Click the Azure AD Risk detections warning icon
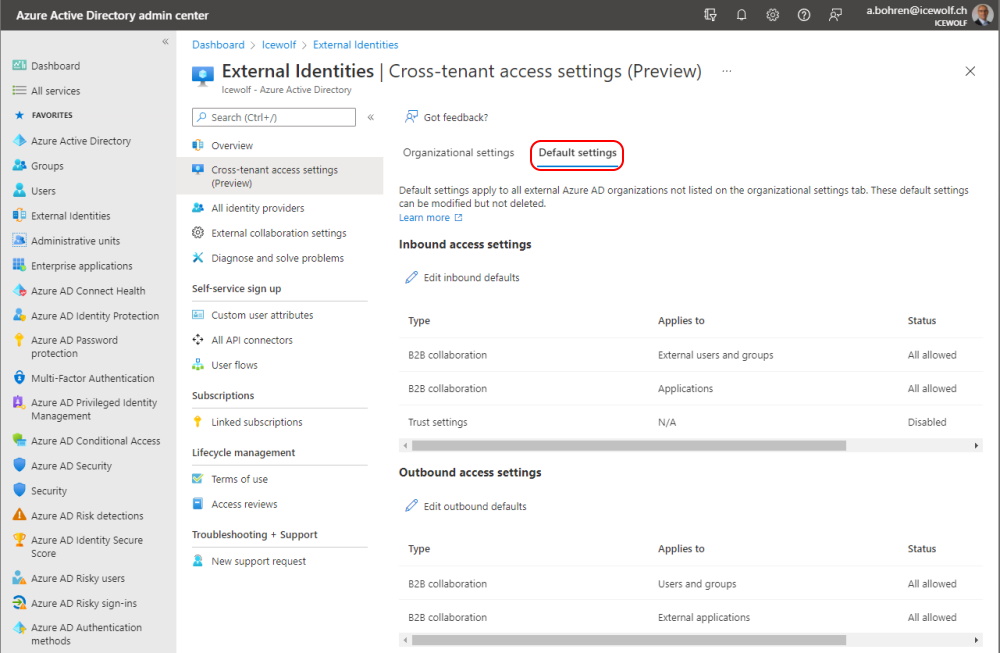 pyautogui.click(x=20, y=515)
